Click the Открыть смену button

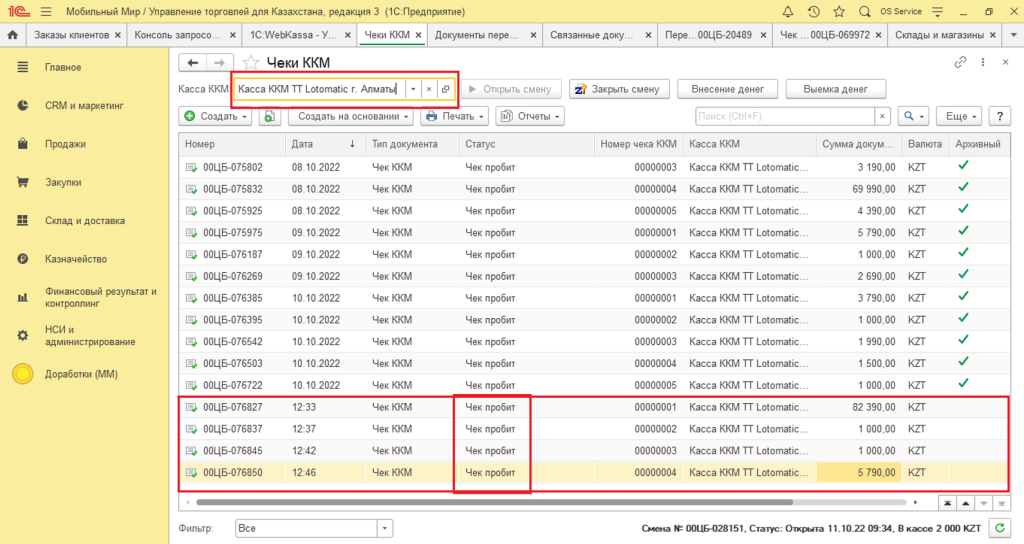[511, 89]
